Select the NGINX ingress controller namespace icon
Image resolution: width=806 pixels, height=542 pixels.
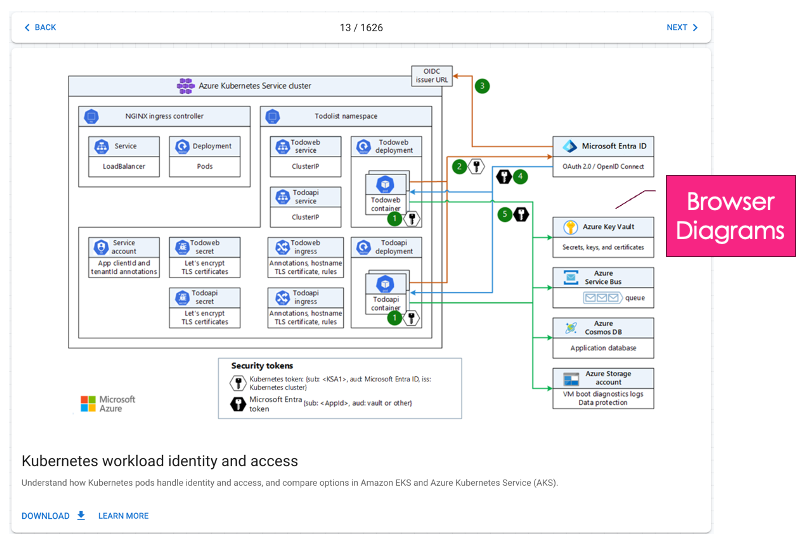(x=91, y=117)
